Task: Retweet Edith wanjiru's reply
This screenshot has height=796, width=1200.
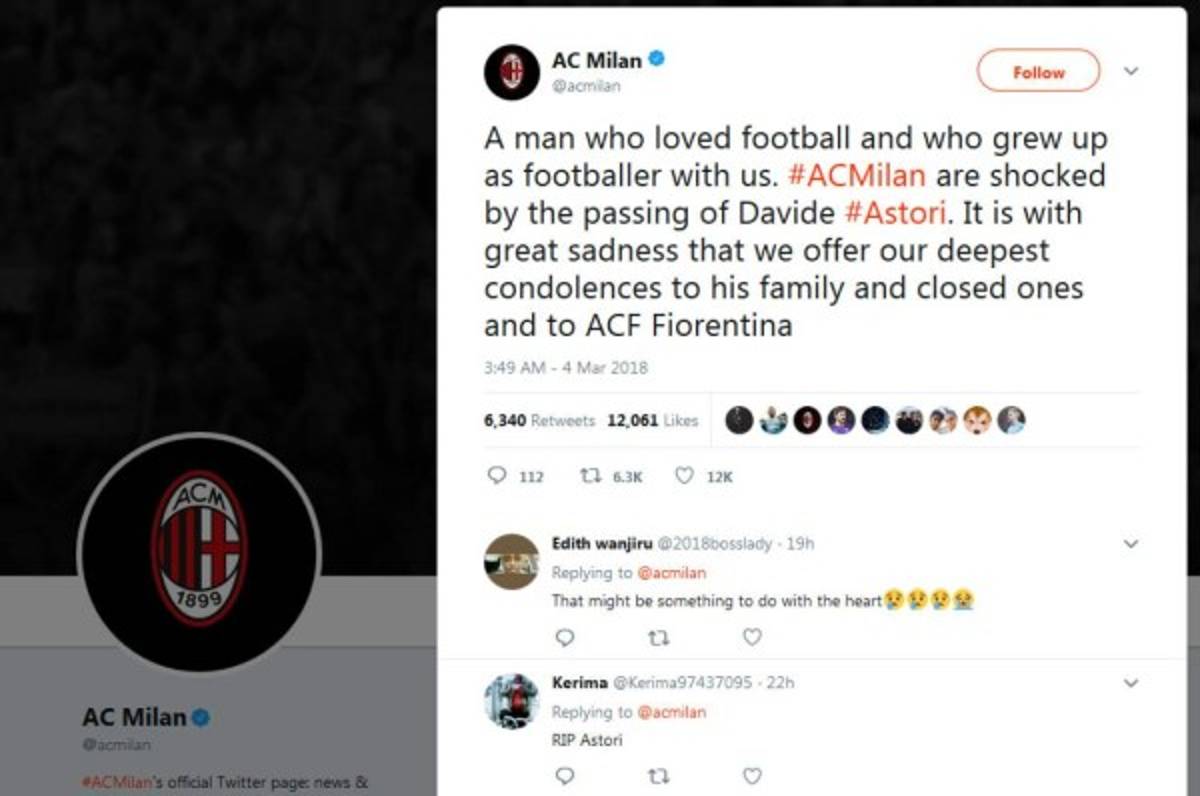Action: [x=658, y=637]
